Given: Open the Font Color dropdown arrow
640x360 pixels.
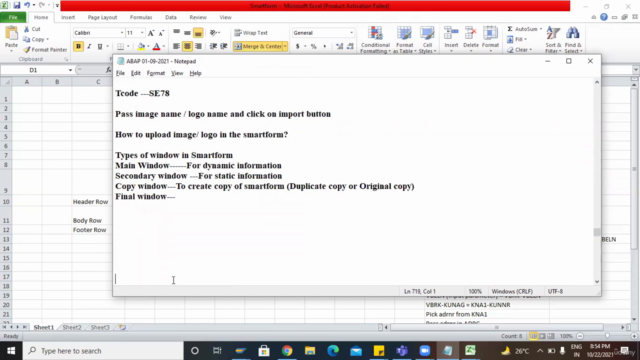Looking at the screenshot, I should pyautogui.click(x=164, y=47).
